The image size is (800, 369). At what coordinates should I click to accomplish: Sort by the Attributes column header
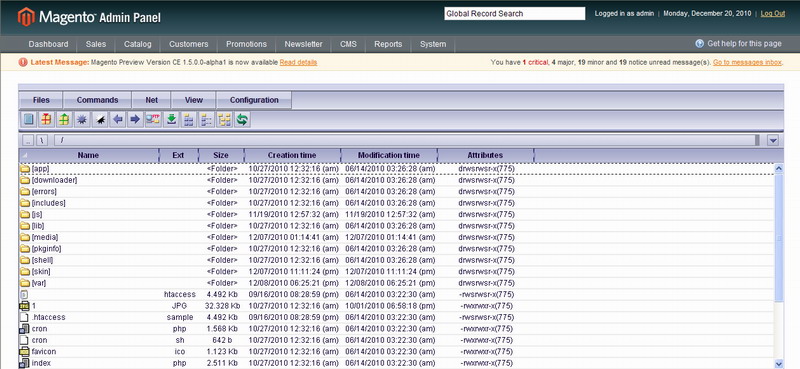pos(485,155)
